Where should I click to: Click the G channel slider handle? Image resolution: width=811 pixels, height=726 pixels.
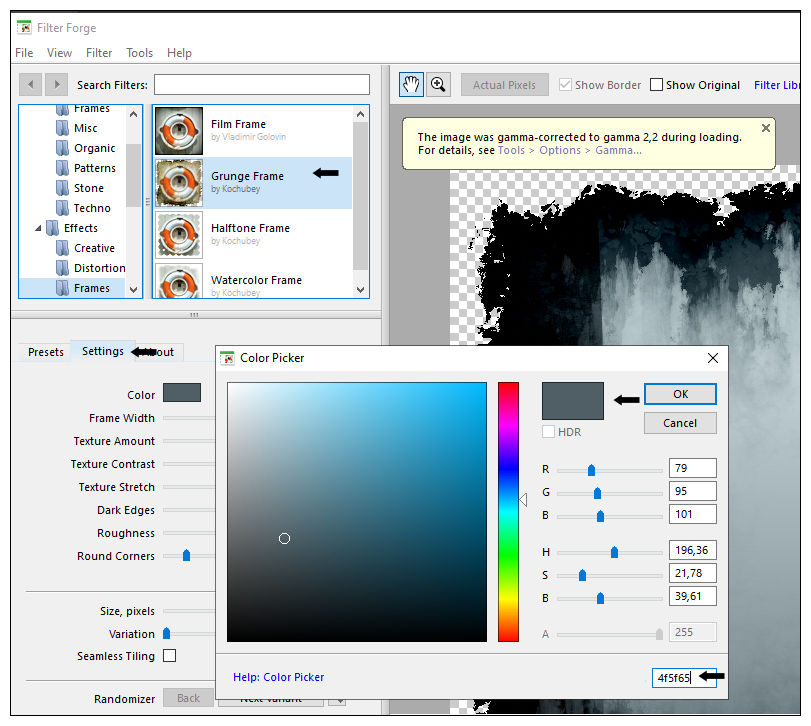[x=597, y=493]
